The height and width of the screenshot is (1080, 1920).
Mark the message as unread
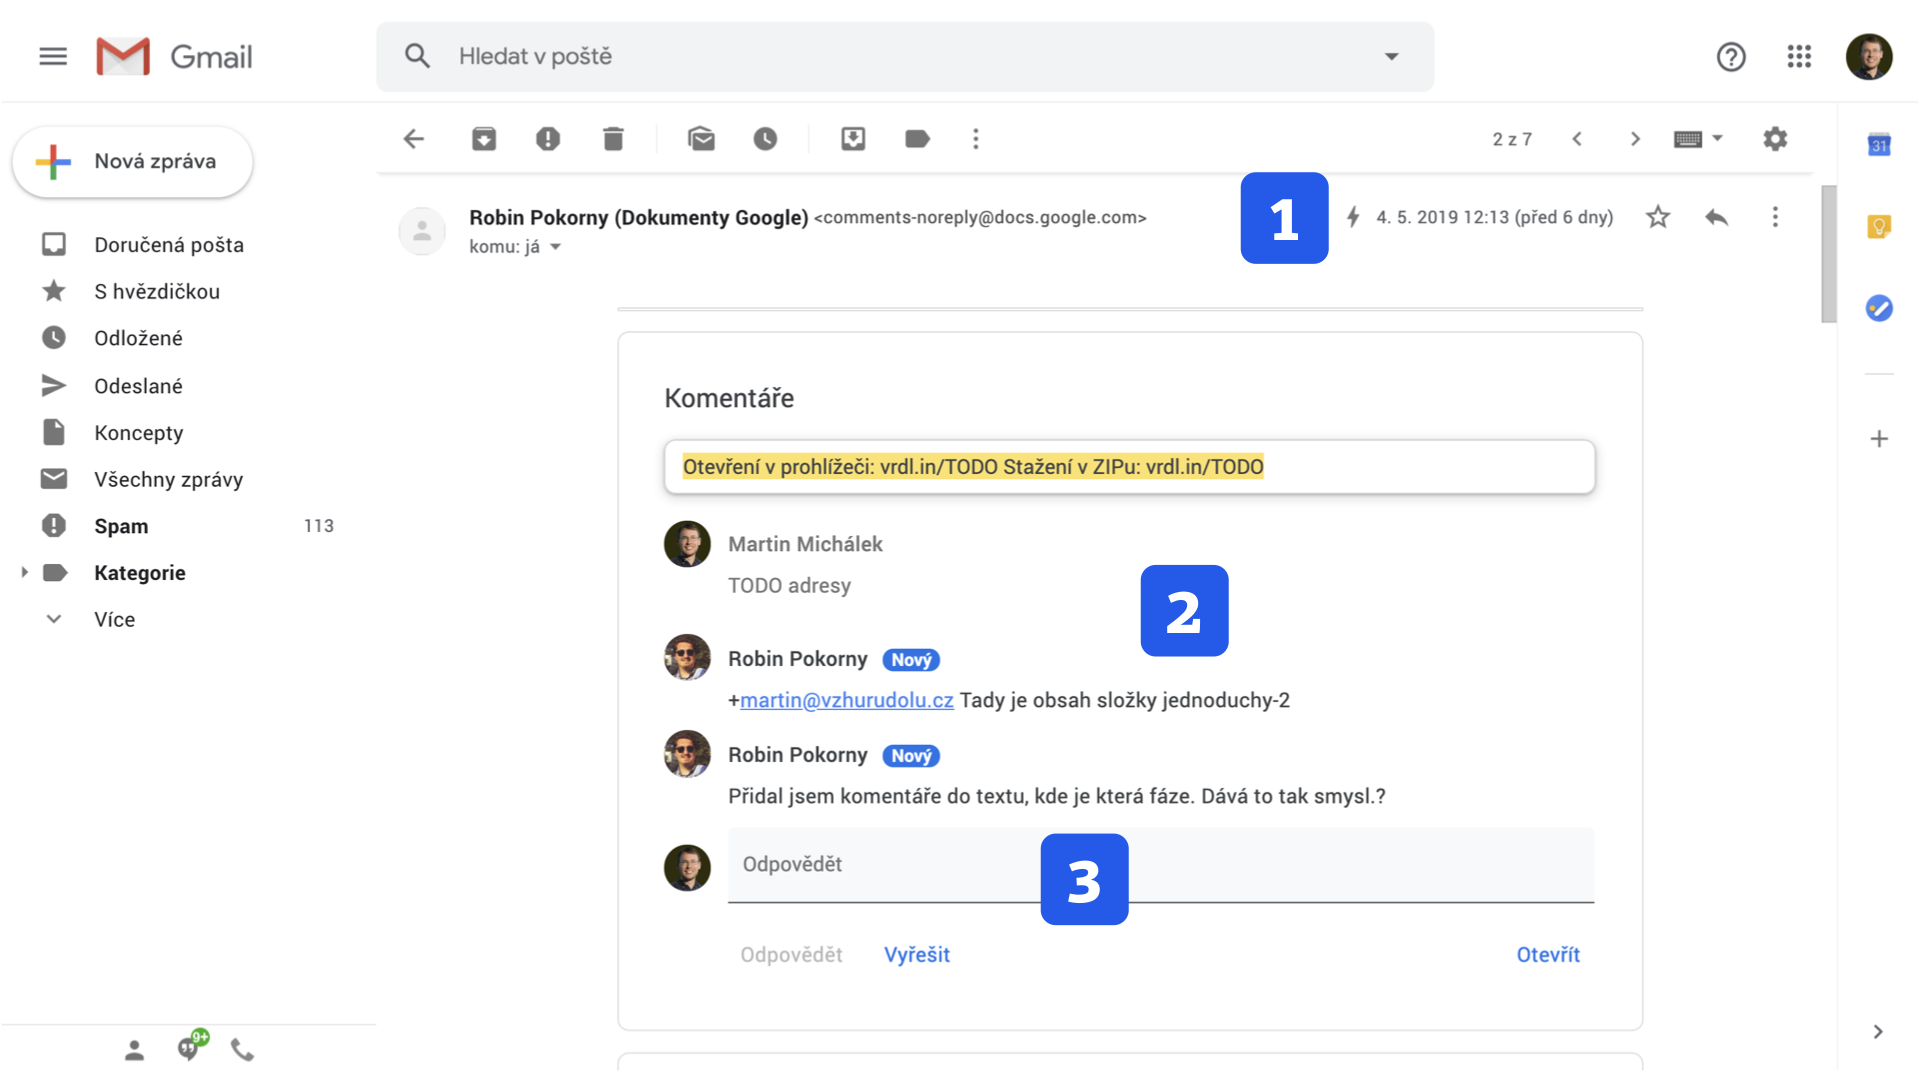coord(701,139)
